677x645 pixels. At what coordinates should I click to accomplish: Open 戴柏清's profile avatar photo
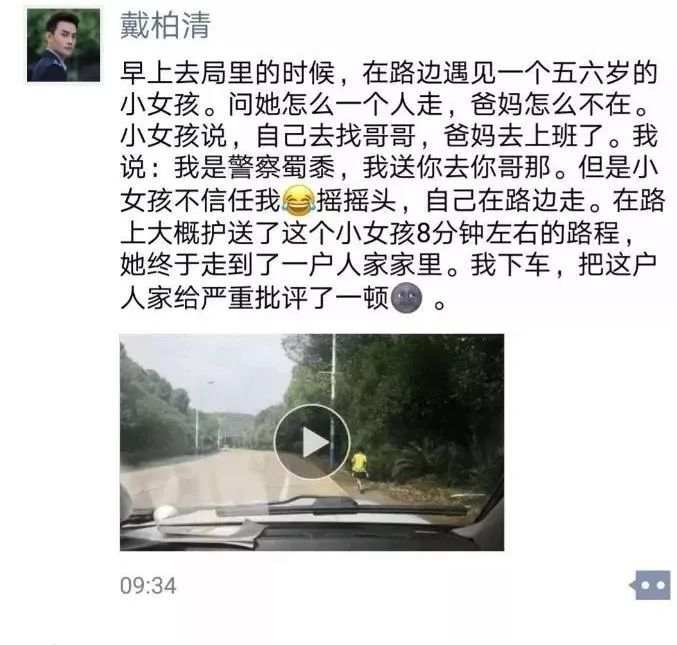pyautogui.click(x=63, y=45)
